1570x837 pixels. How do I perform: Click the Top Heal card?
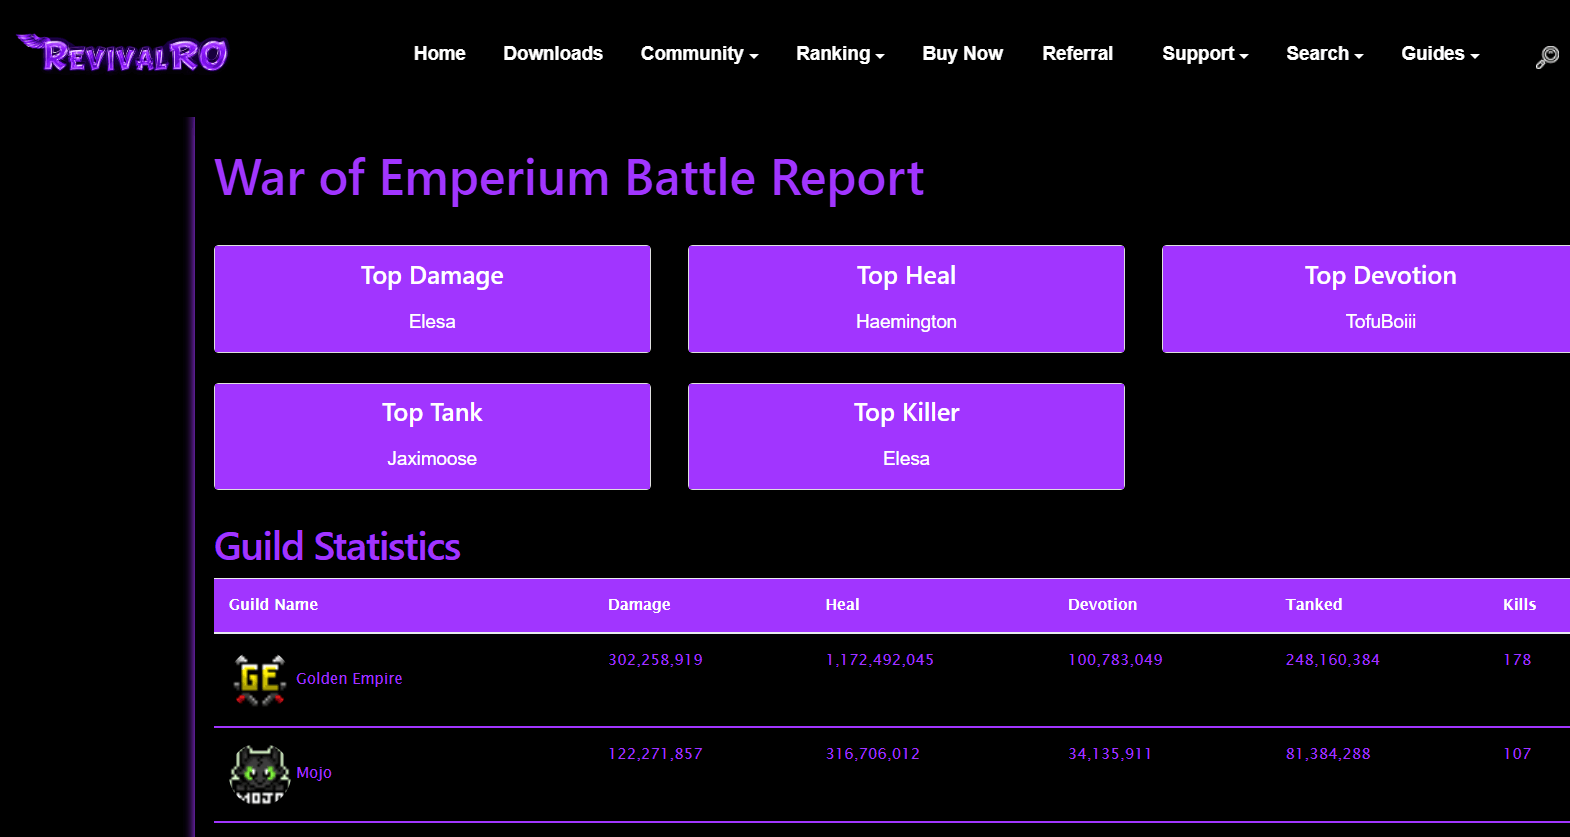(906, 299)
